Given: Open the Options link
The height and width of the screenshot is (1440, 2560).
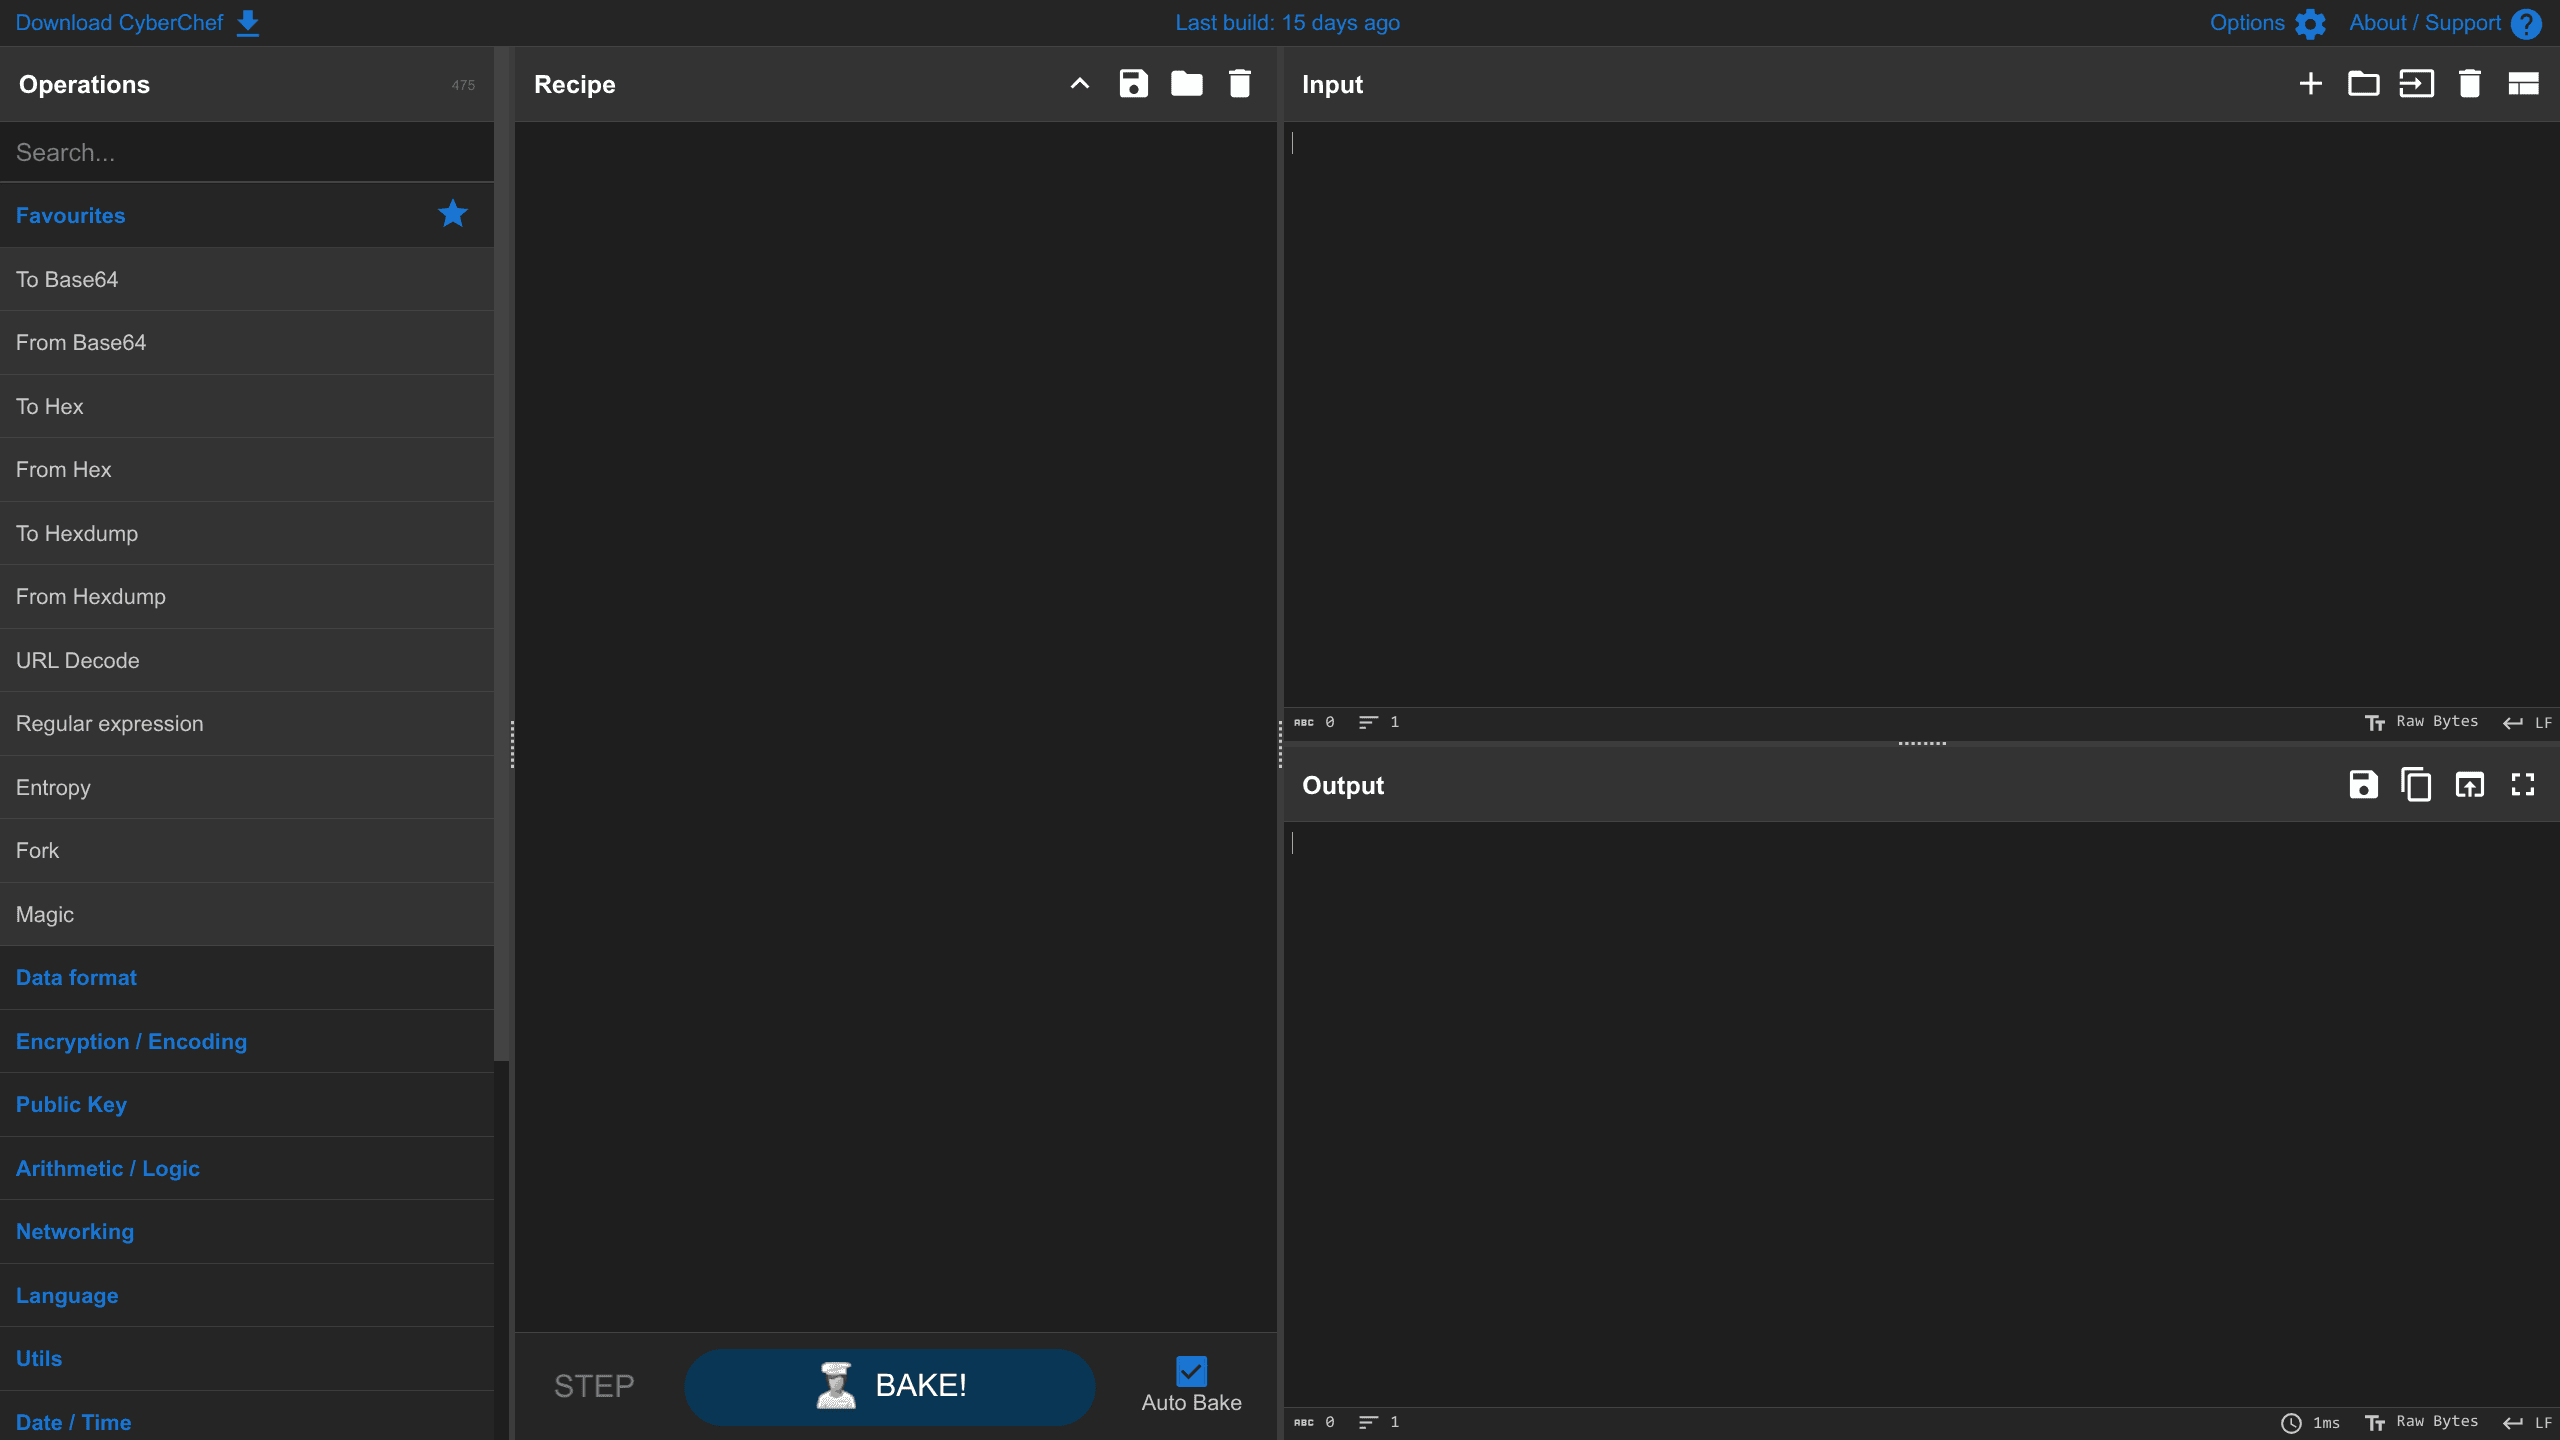Looking at the screenshot, I should 2268,23.
